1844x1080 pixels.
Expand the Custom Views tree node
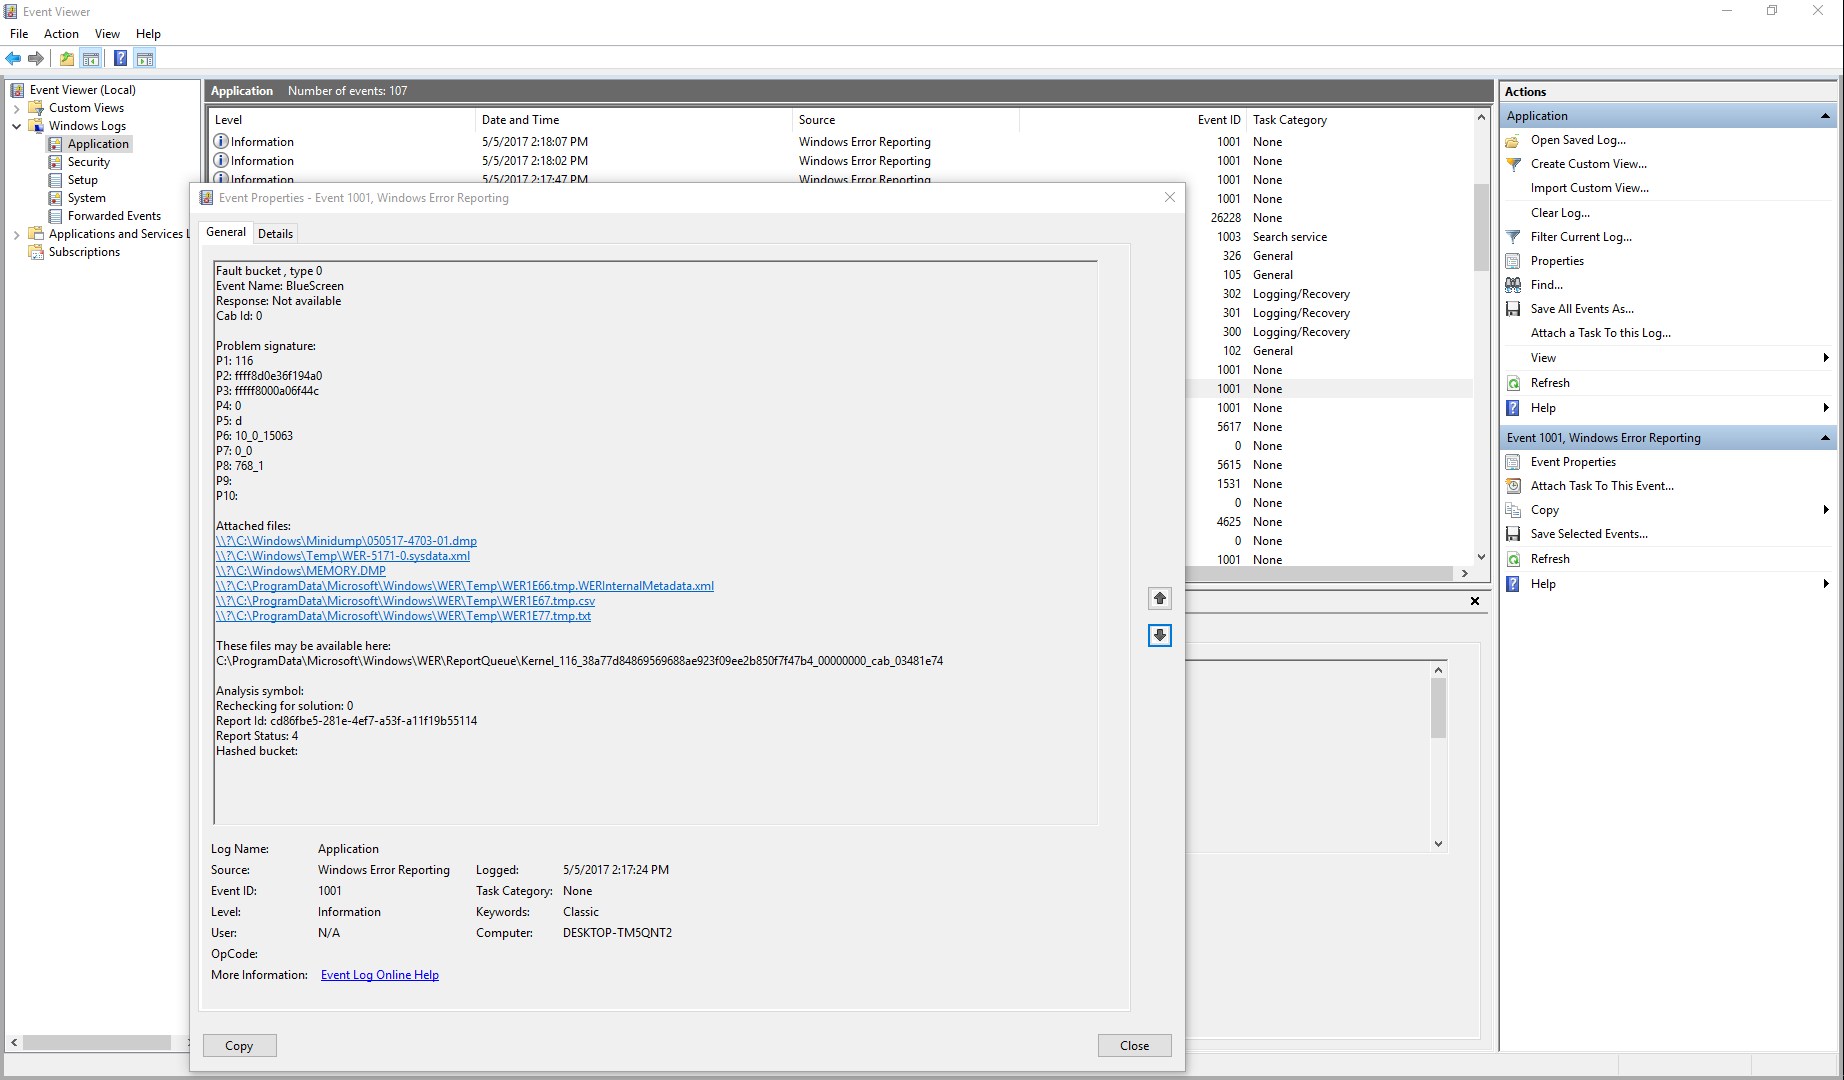pyautogui.click(x=16, y=108)
